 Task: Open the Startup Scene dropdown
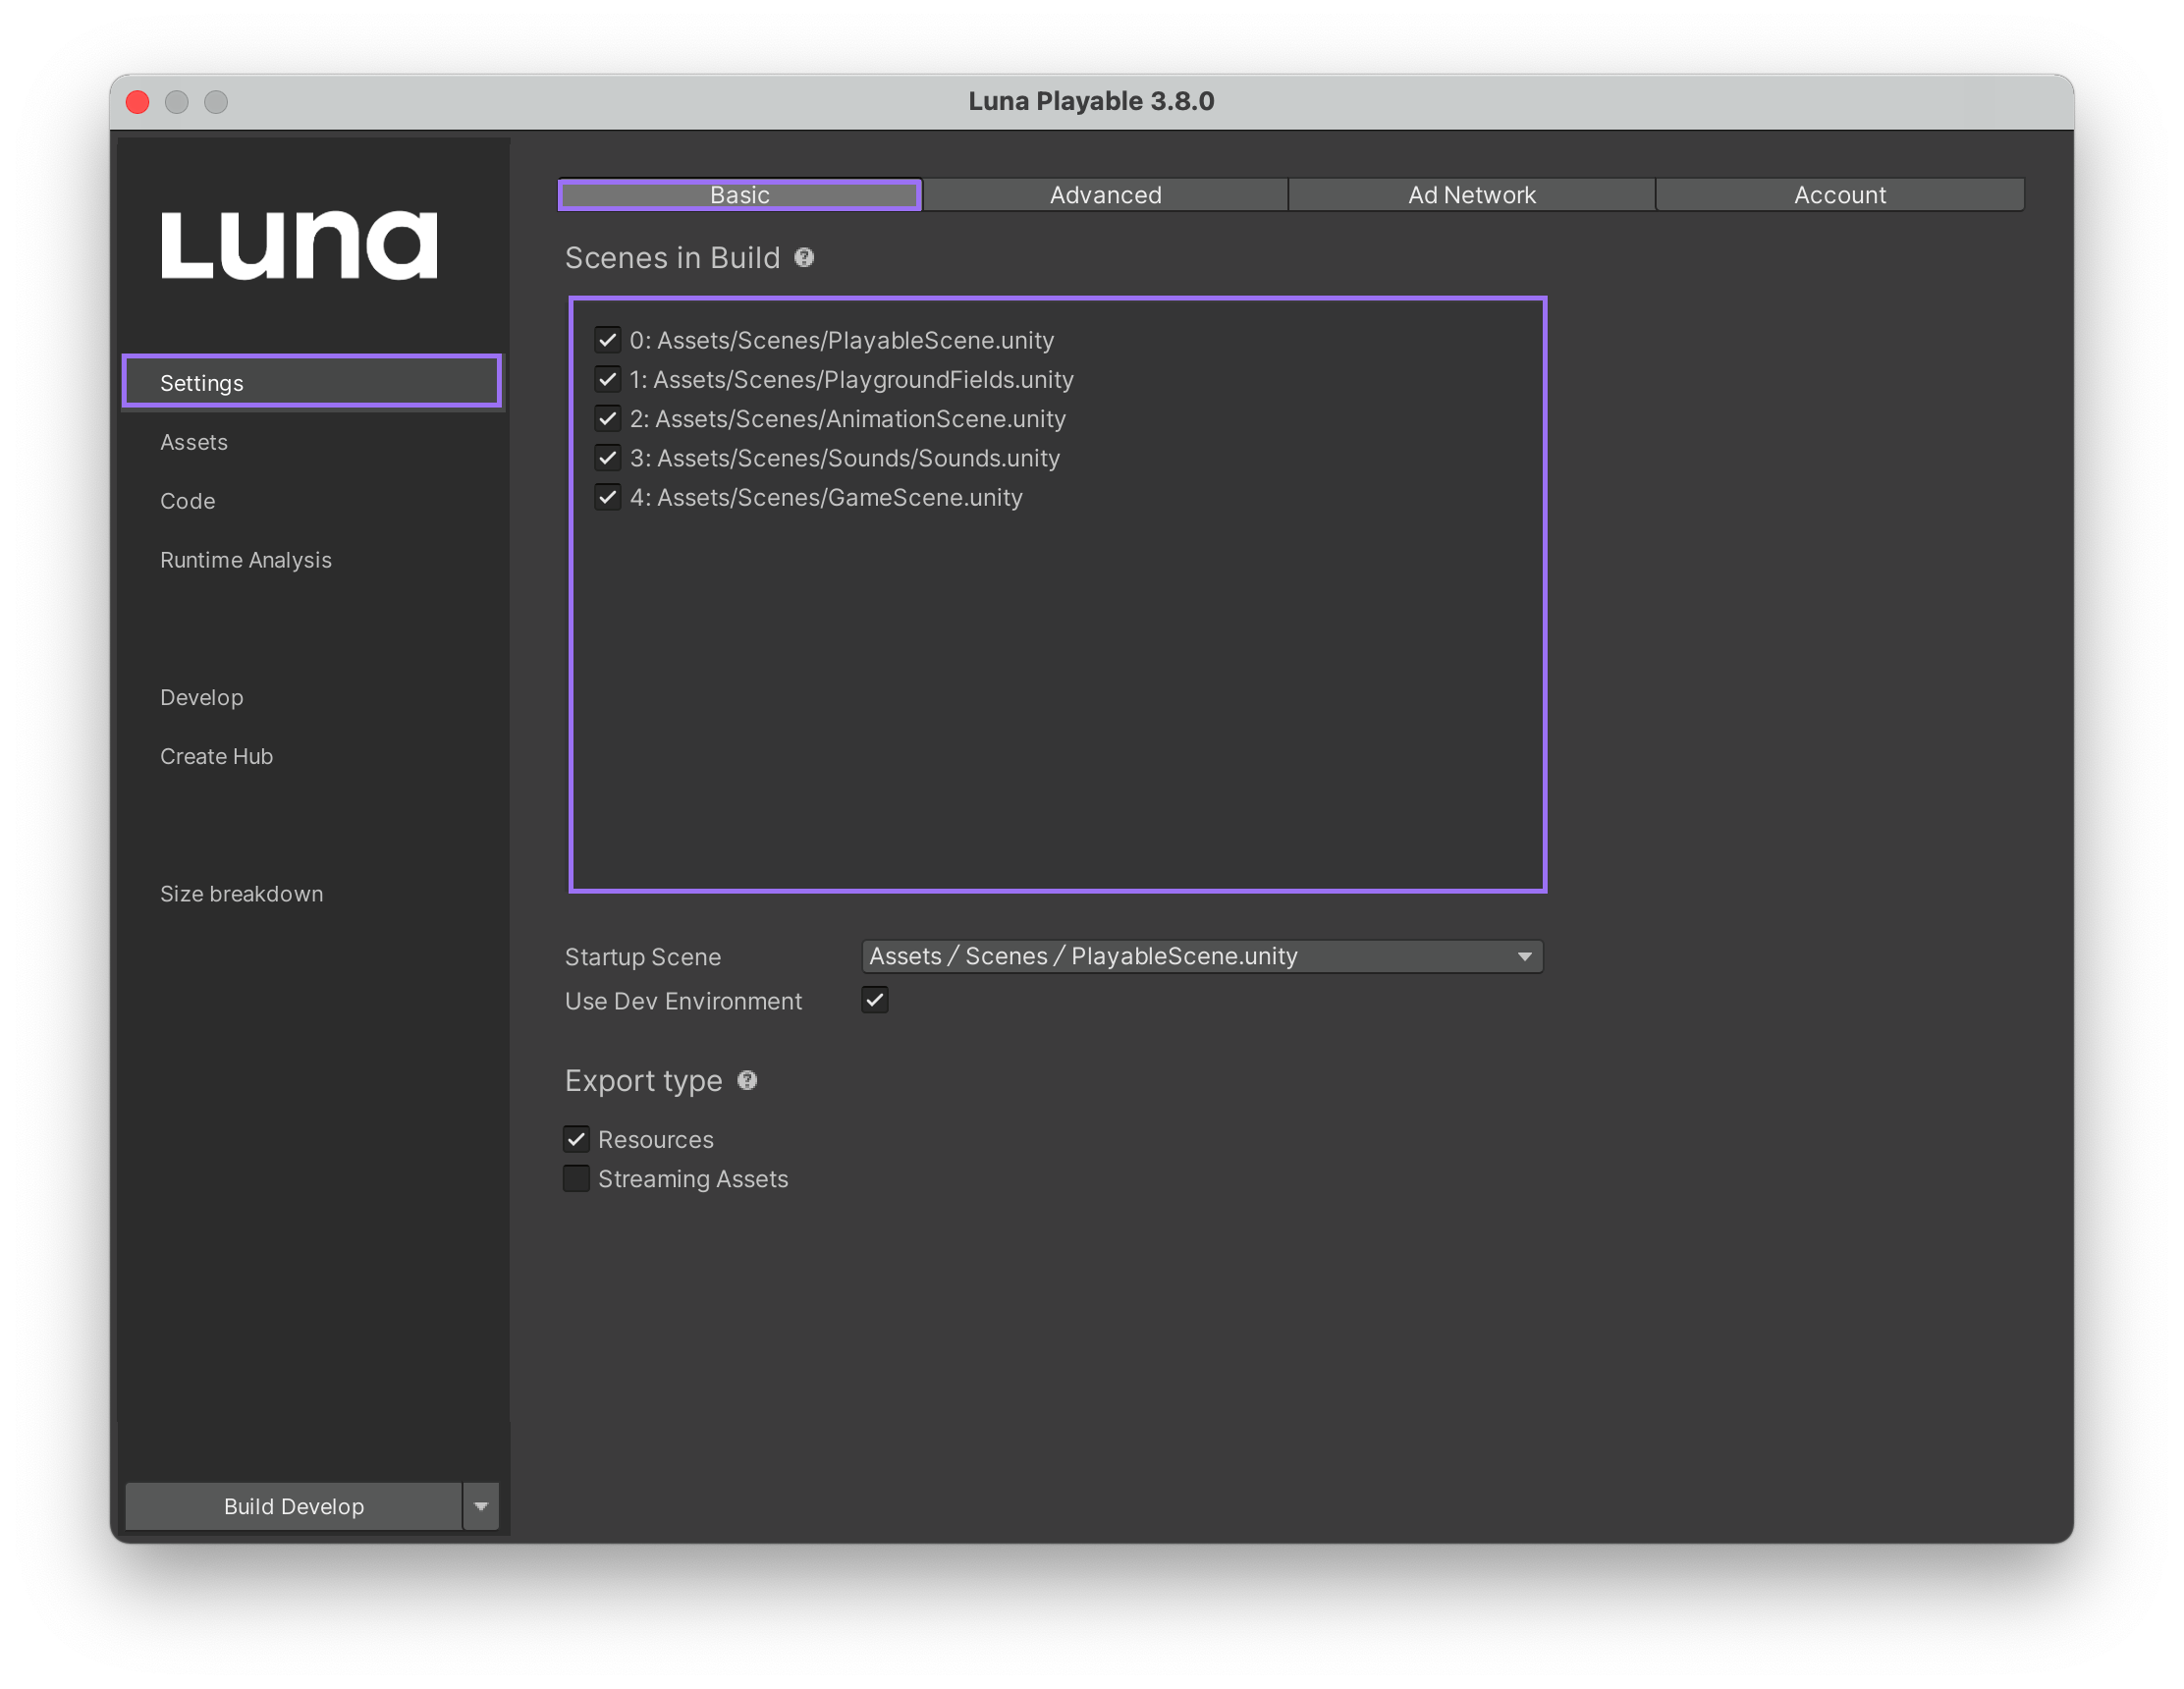point(1202,957)
